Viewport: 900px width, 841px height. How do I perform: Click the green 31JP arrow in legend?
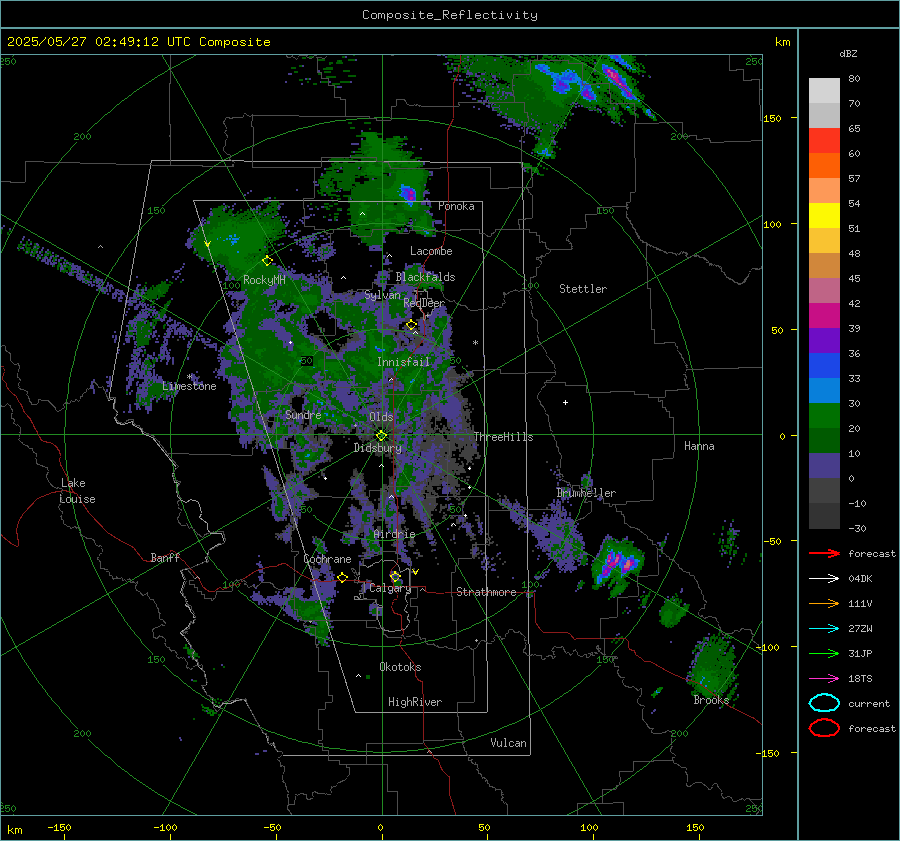click(x=824, y=653)
